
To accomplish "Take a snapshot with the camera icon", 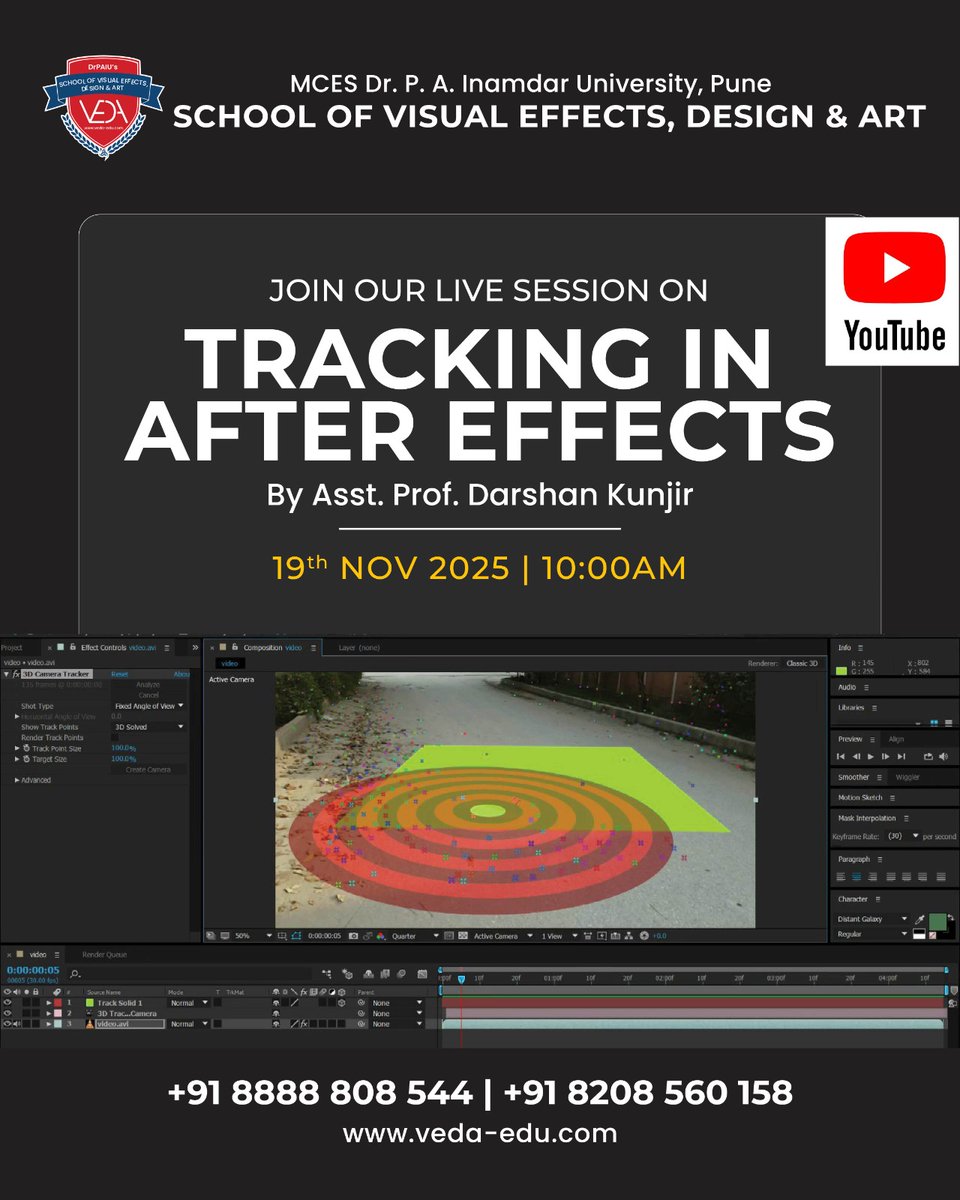I will 353,936.
